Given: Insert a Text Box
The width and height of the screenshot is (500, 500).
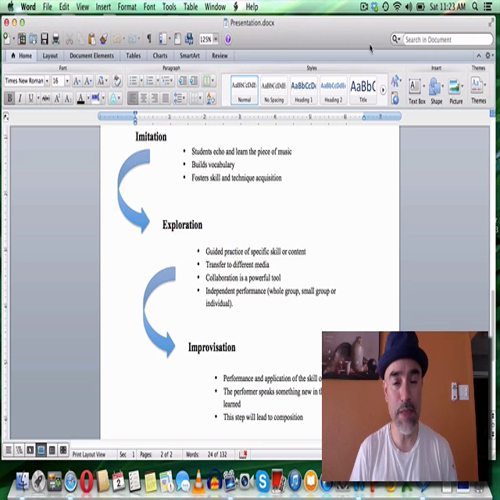Looking at the screenshot, I should [x=417, y=91].
